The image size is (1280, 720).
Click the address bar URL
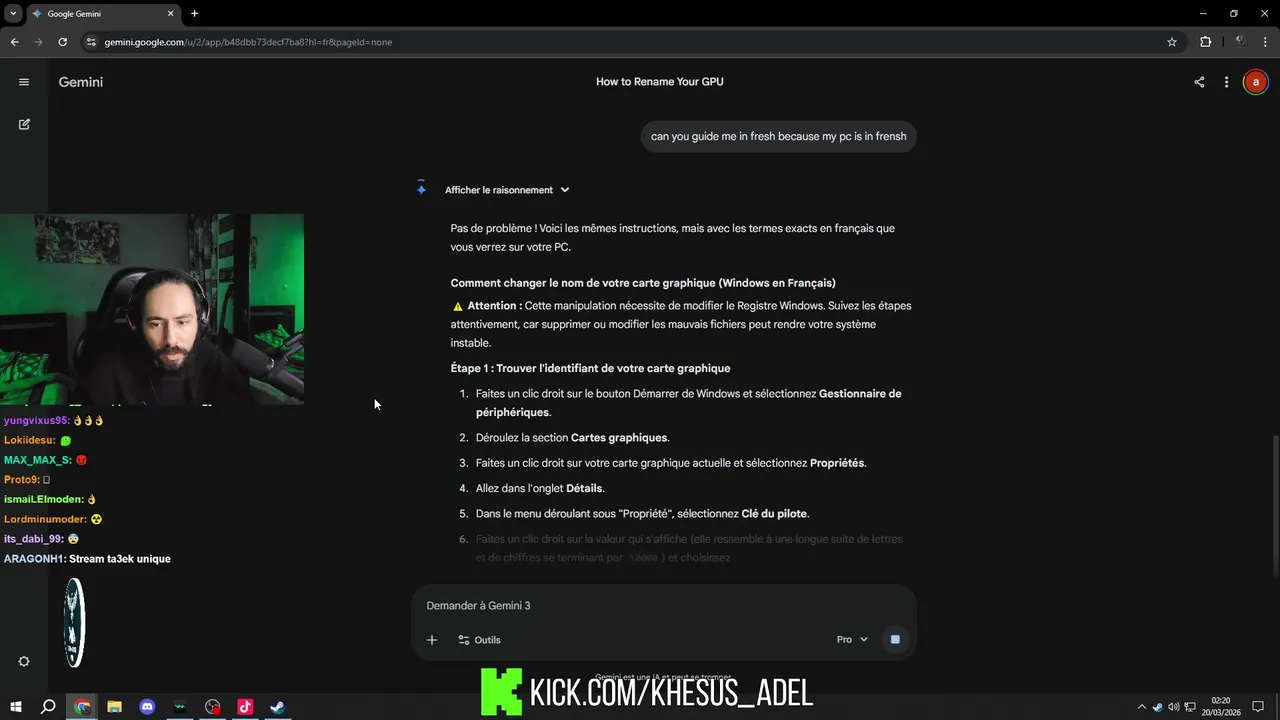point(248,42)
